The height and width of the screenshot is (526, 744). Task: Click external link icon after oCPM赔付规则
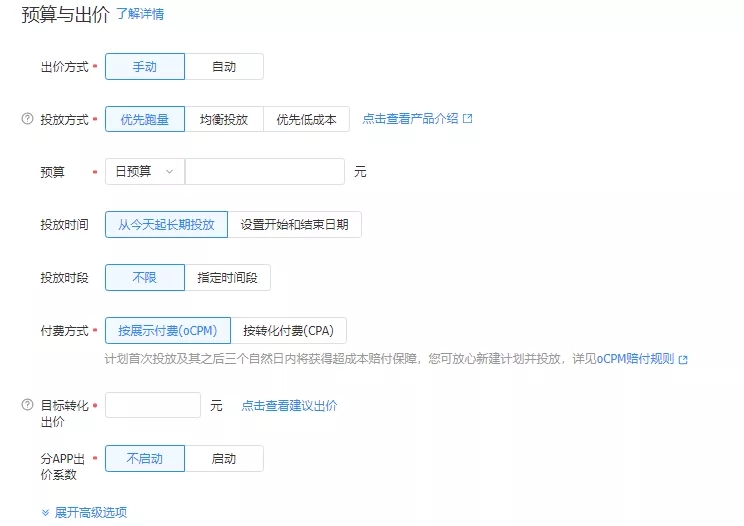(683, 359)
